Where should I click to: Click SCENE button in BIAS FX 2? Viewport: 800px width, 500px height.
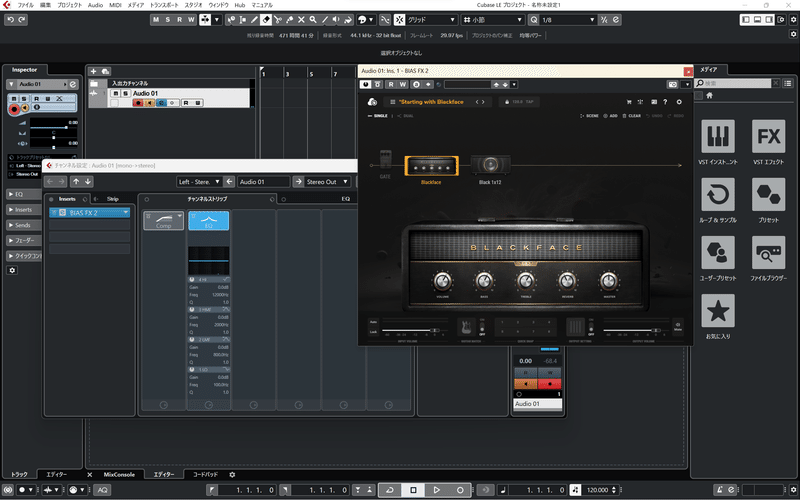click(589, 116)
